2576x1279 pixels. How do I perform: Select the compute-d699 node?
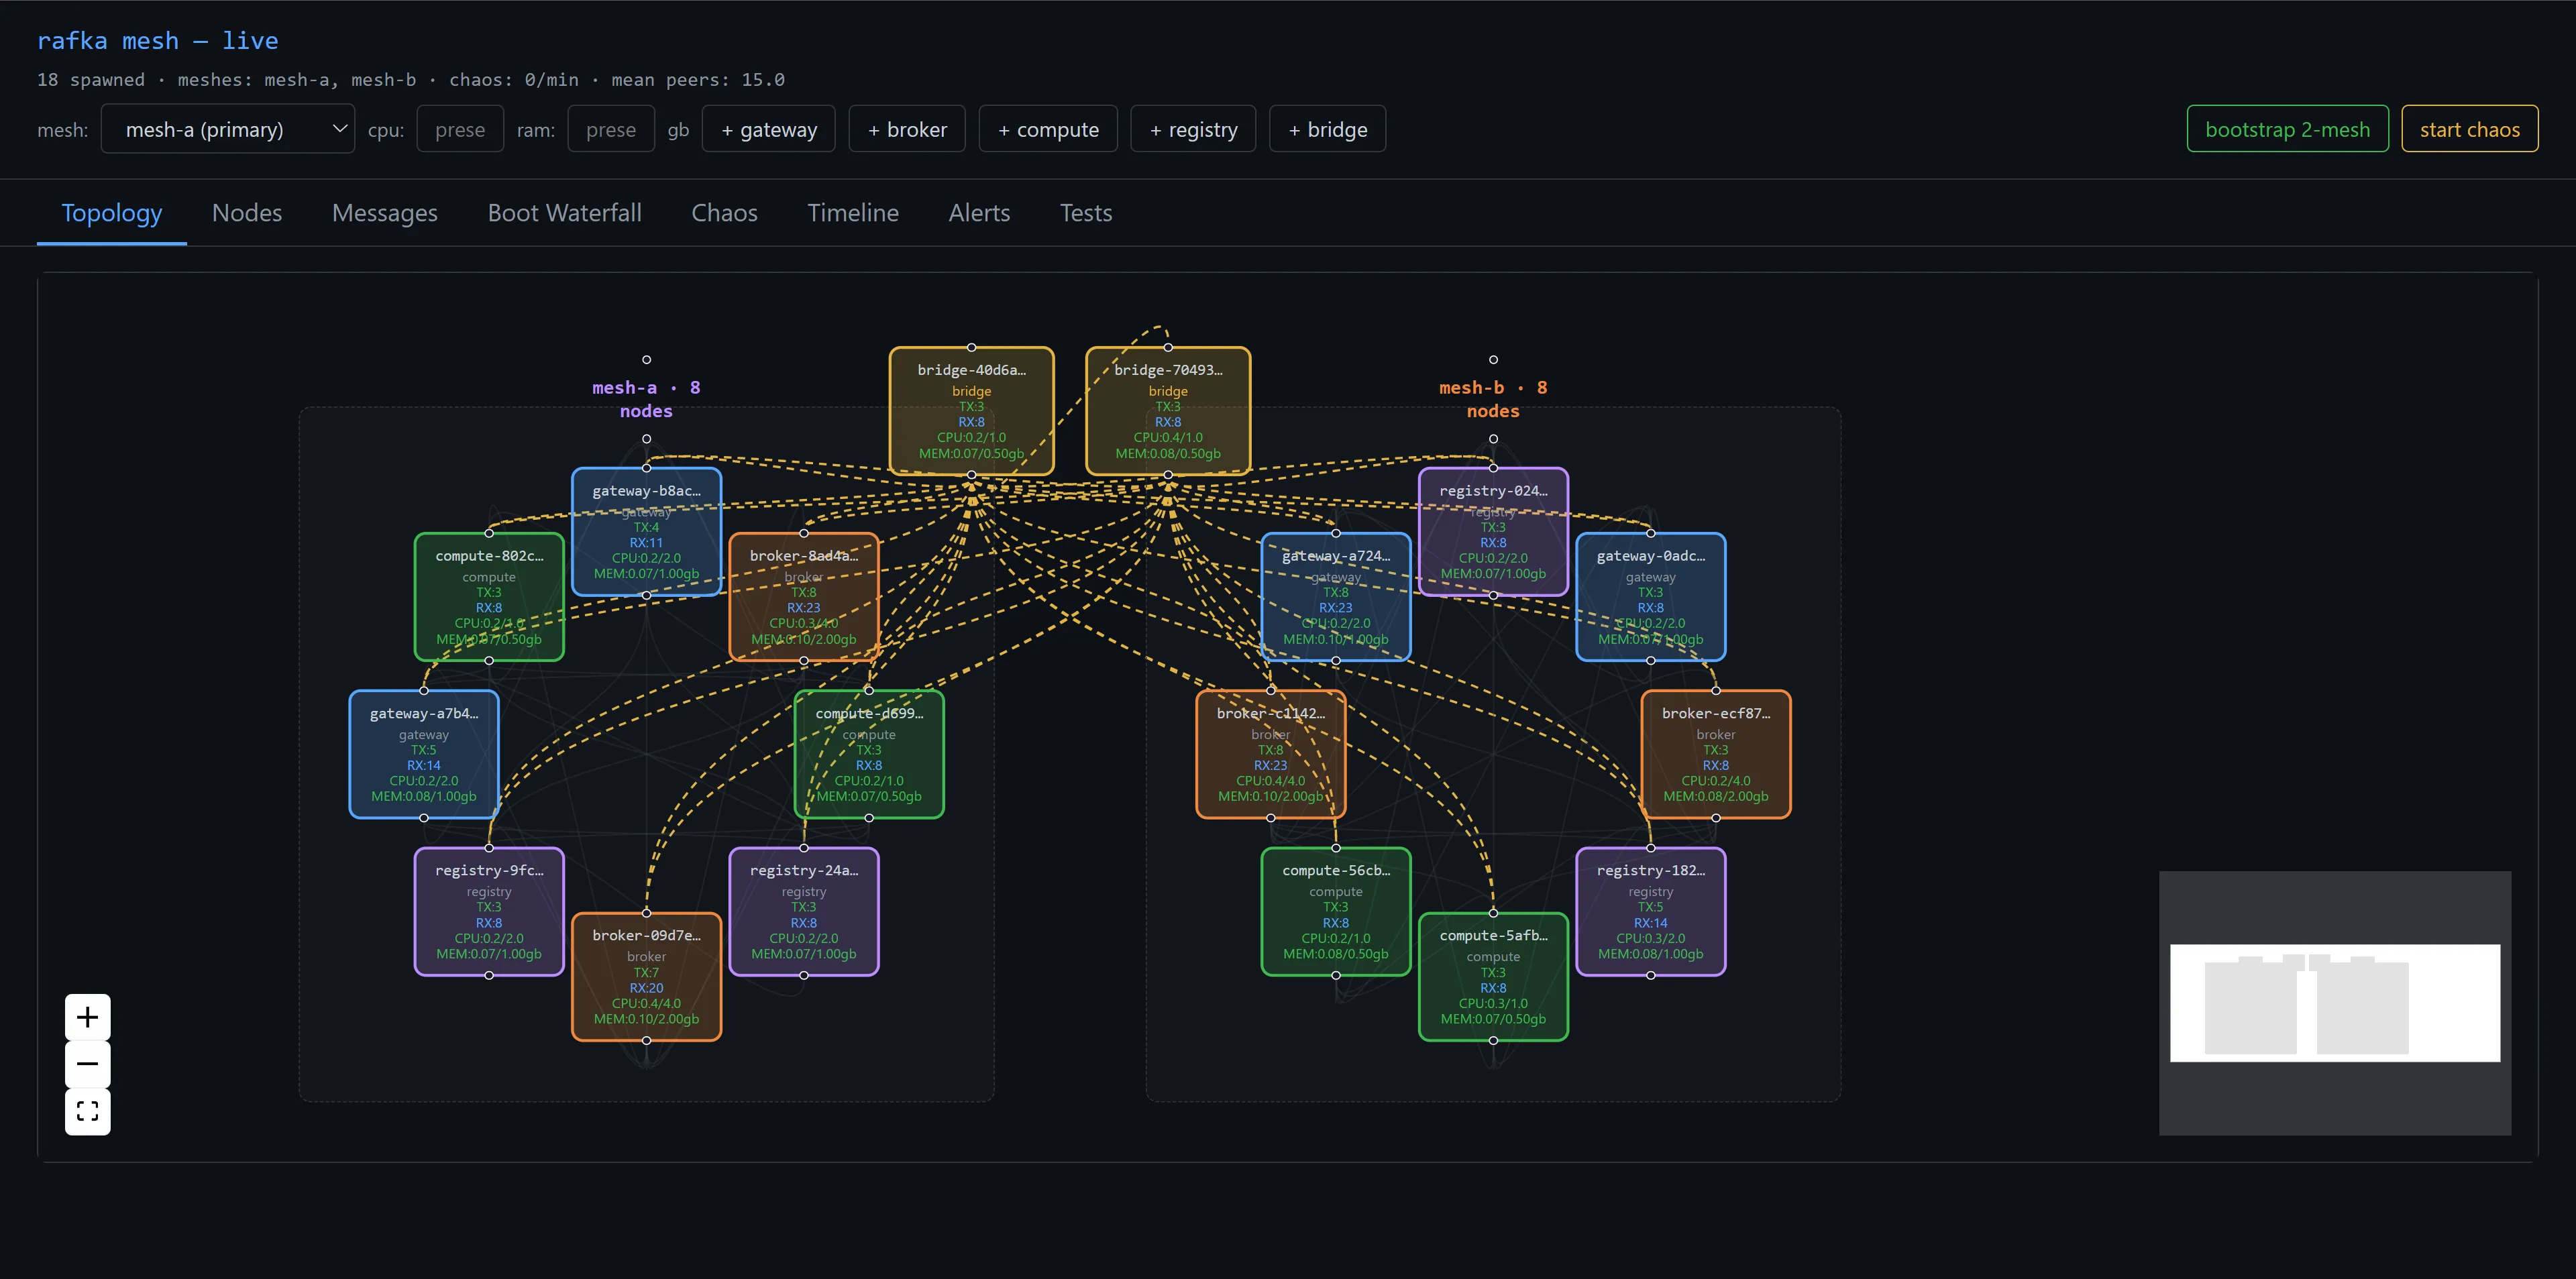869,754
